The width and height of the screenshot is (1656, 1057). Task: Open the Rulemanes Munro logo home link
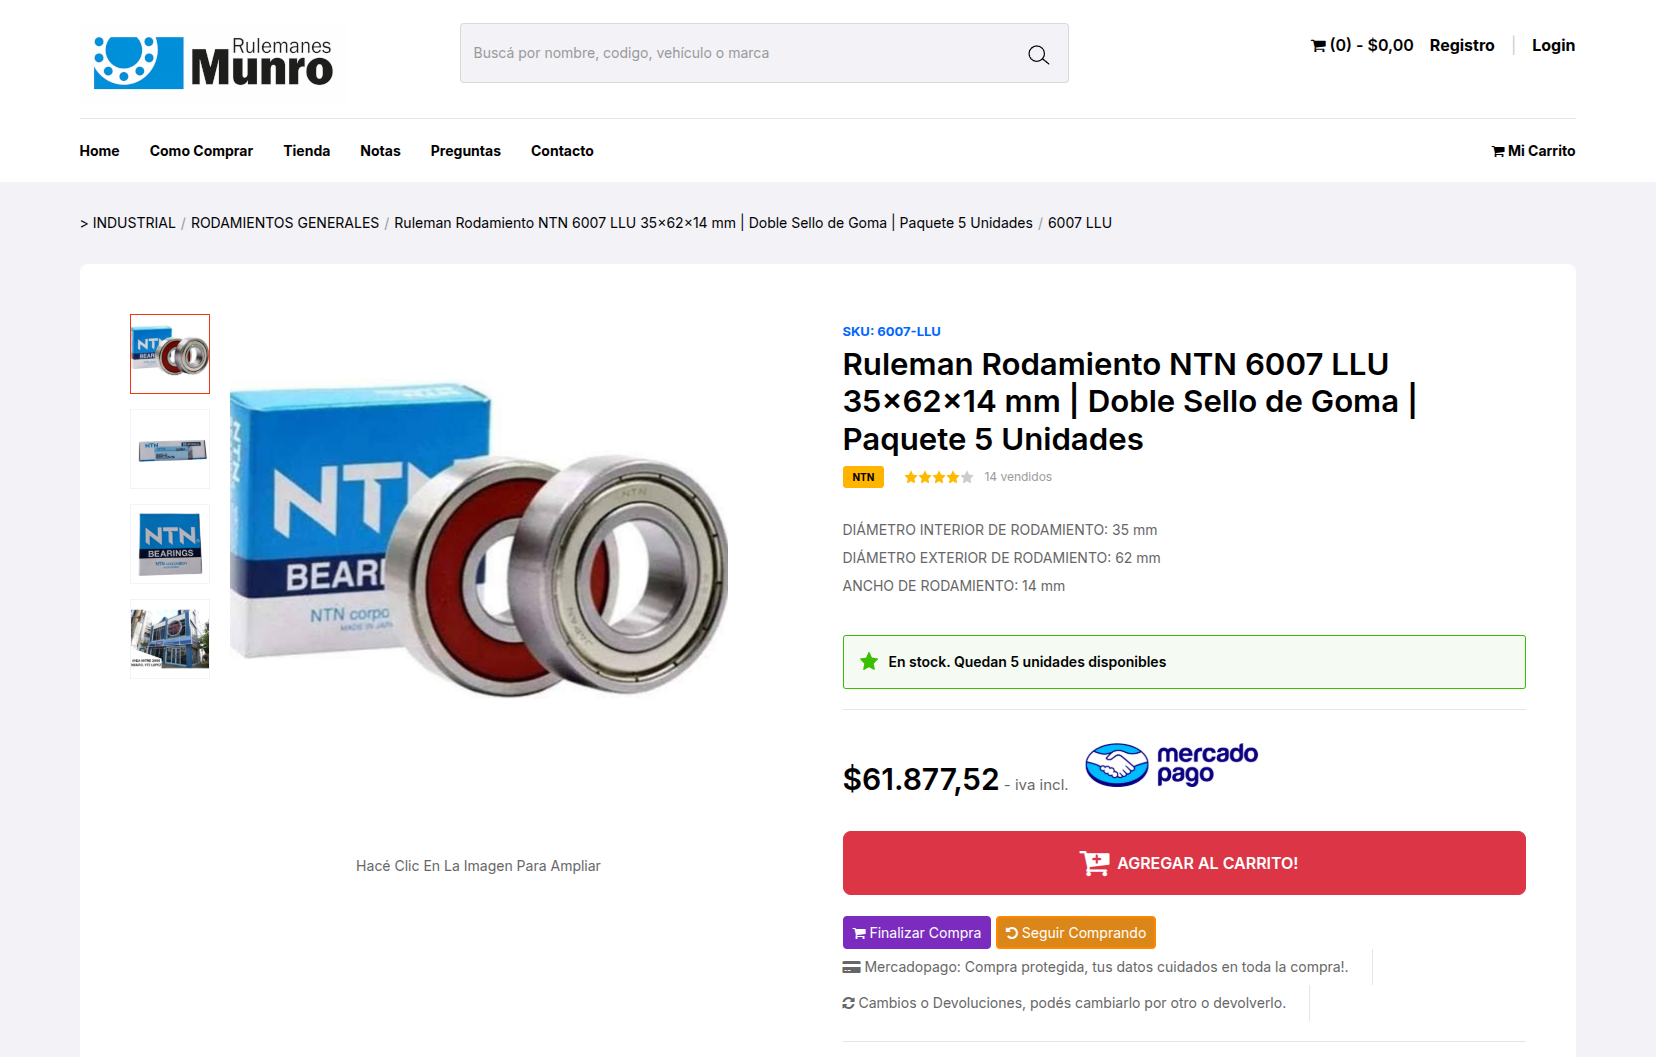coord(213,62)
